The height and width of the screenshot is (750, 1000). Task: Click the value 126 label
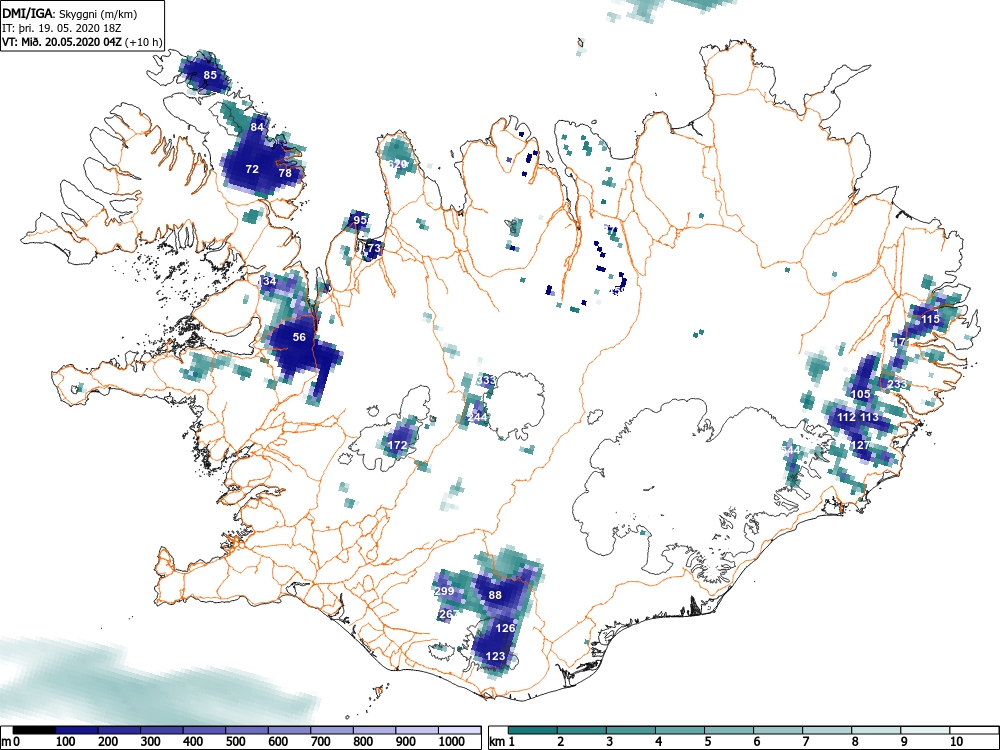[505, 628]
